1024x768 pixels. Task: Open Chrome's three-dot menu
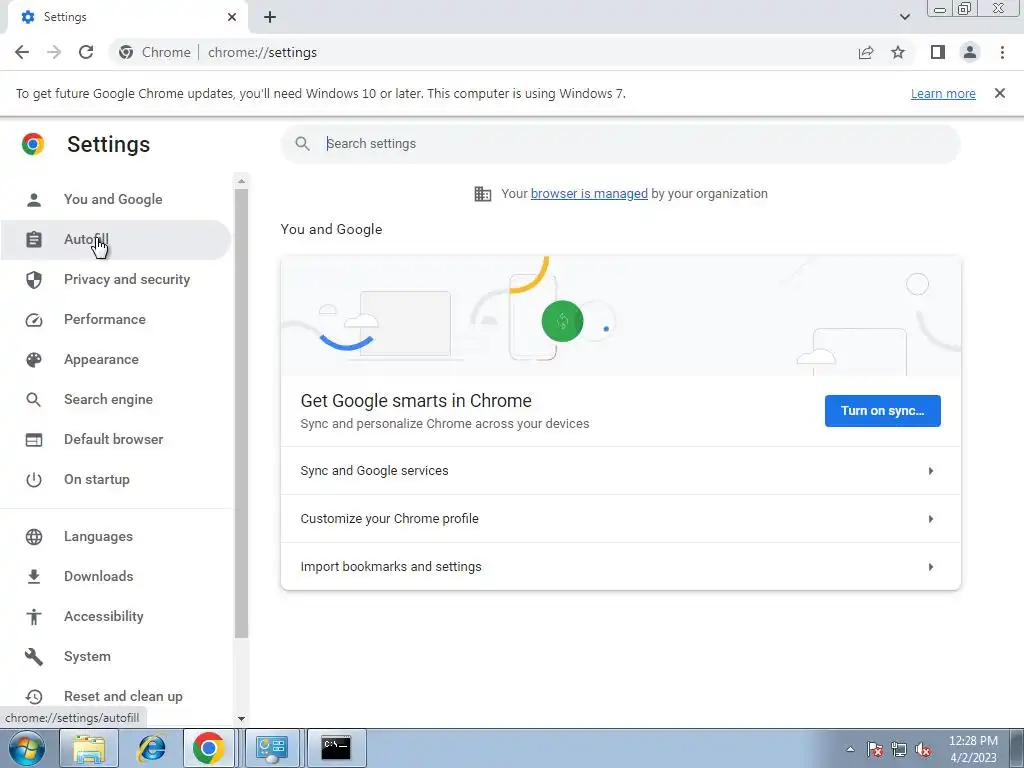tap(1002, 52)
